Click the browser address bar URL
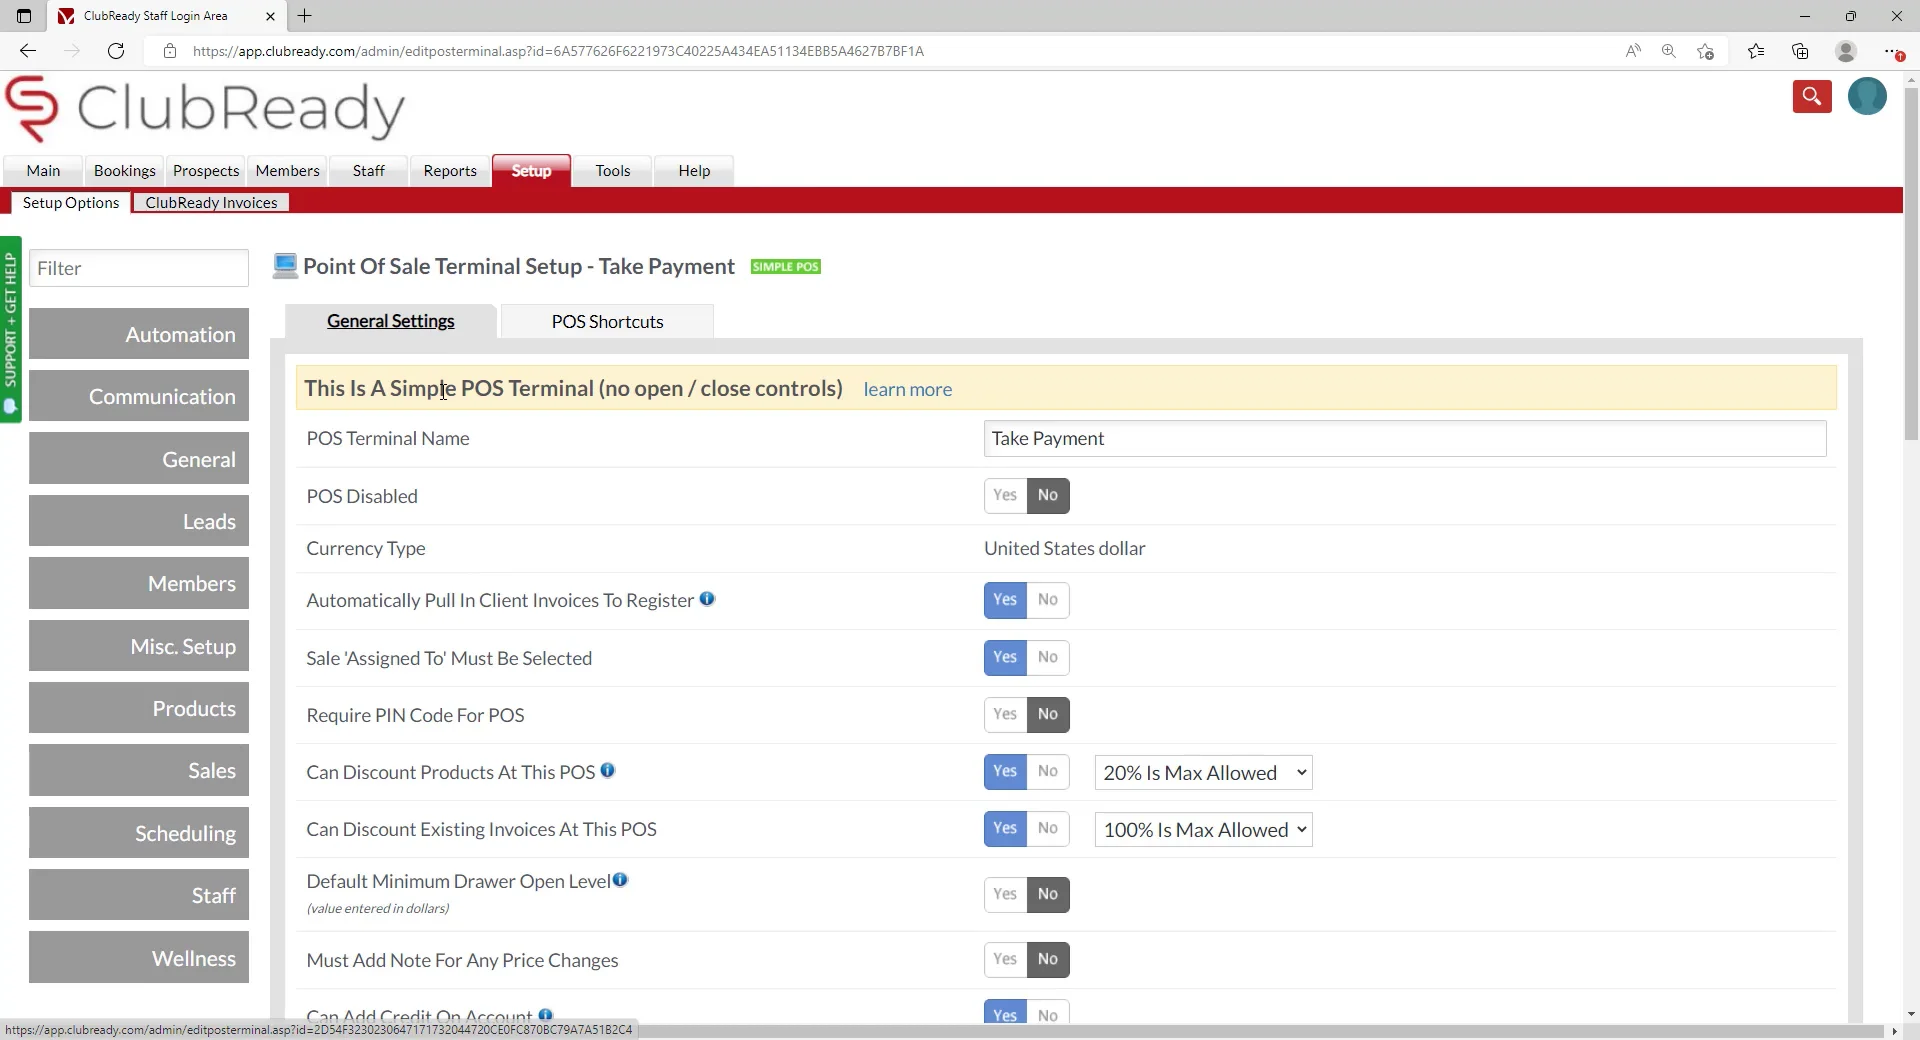Screen dimensions: 1920x1040 coord(558,51)
